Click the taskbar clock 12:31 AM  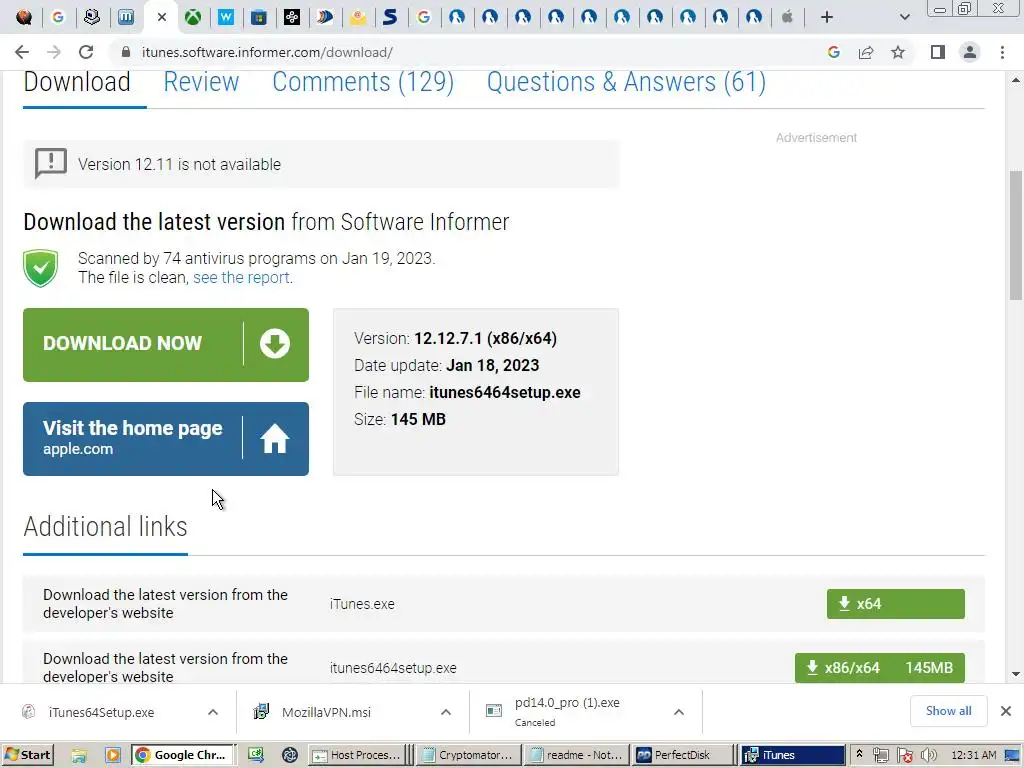973,755
